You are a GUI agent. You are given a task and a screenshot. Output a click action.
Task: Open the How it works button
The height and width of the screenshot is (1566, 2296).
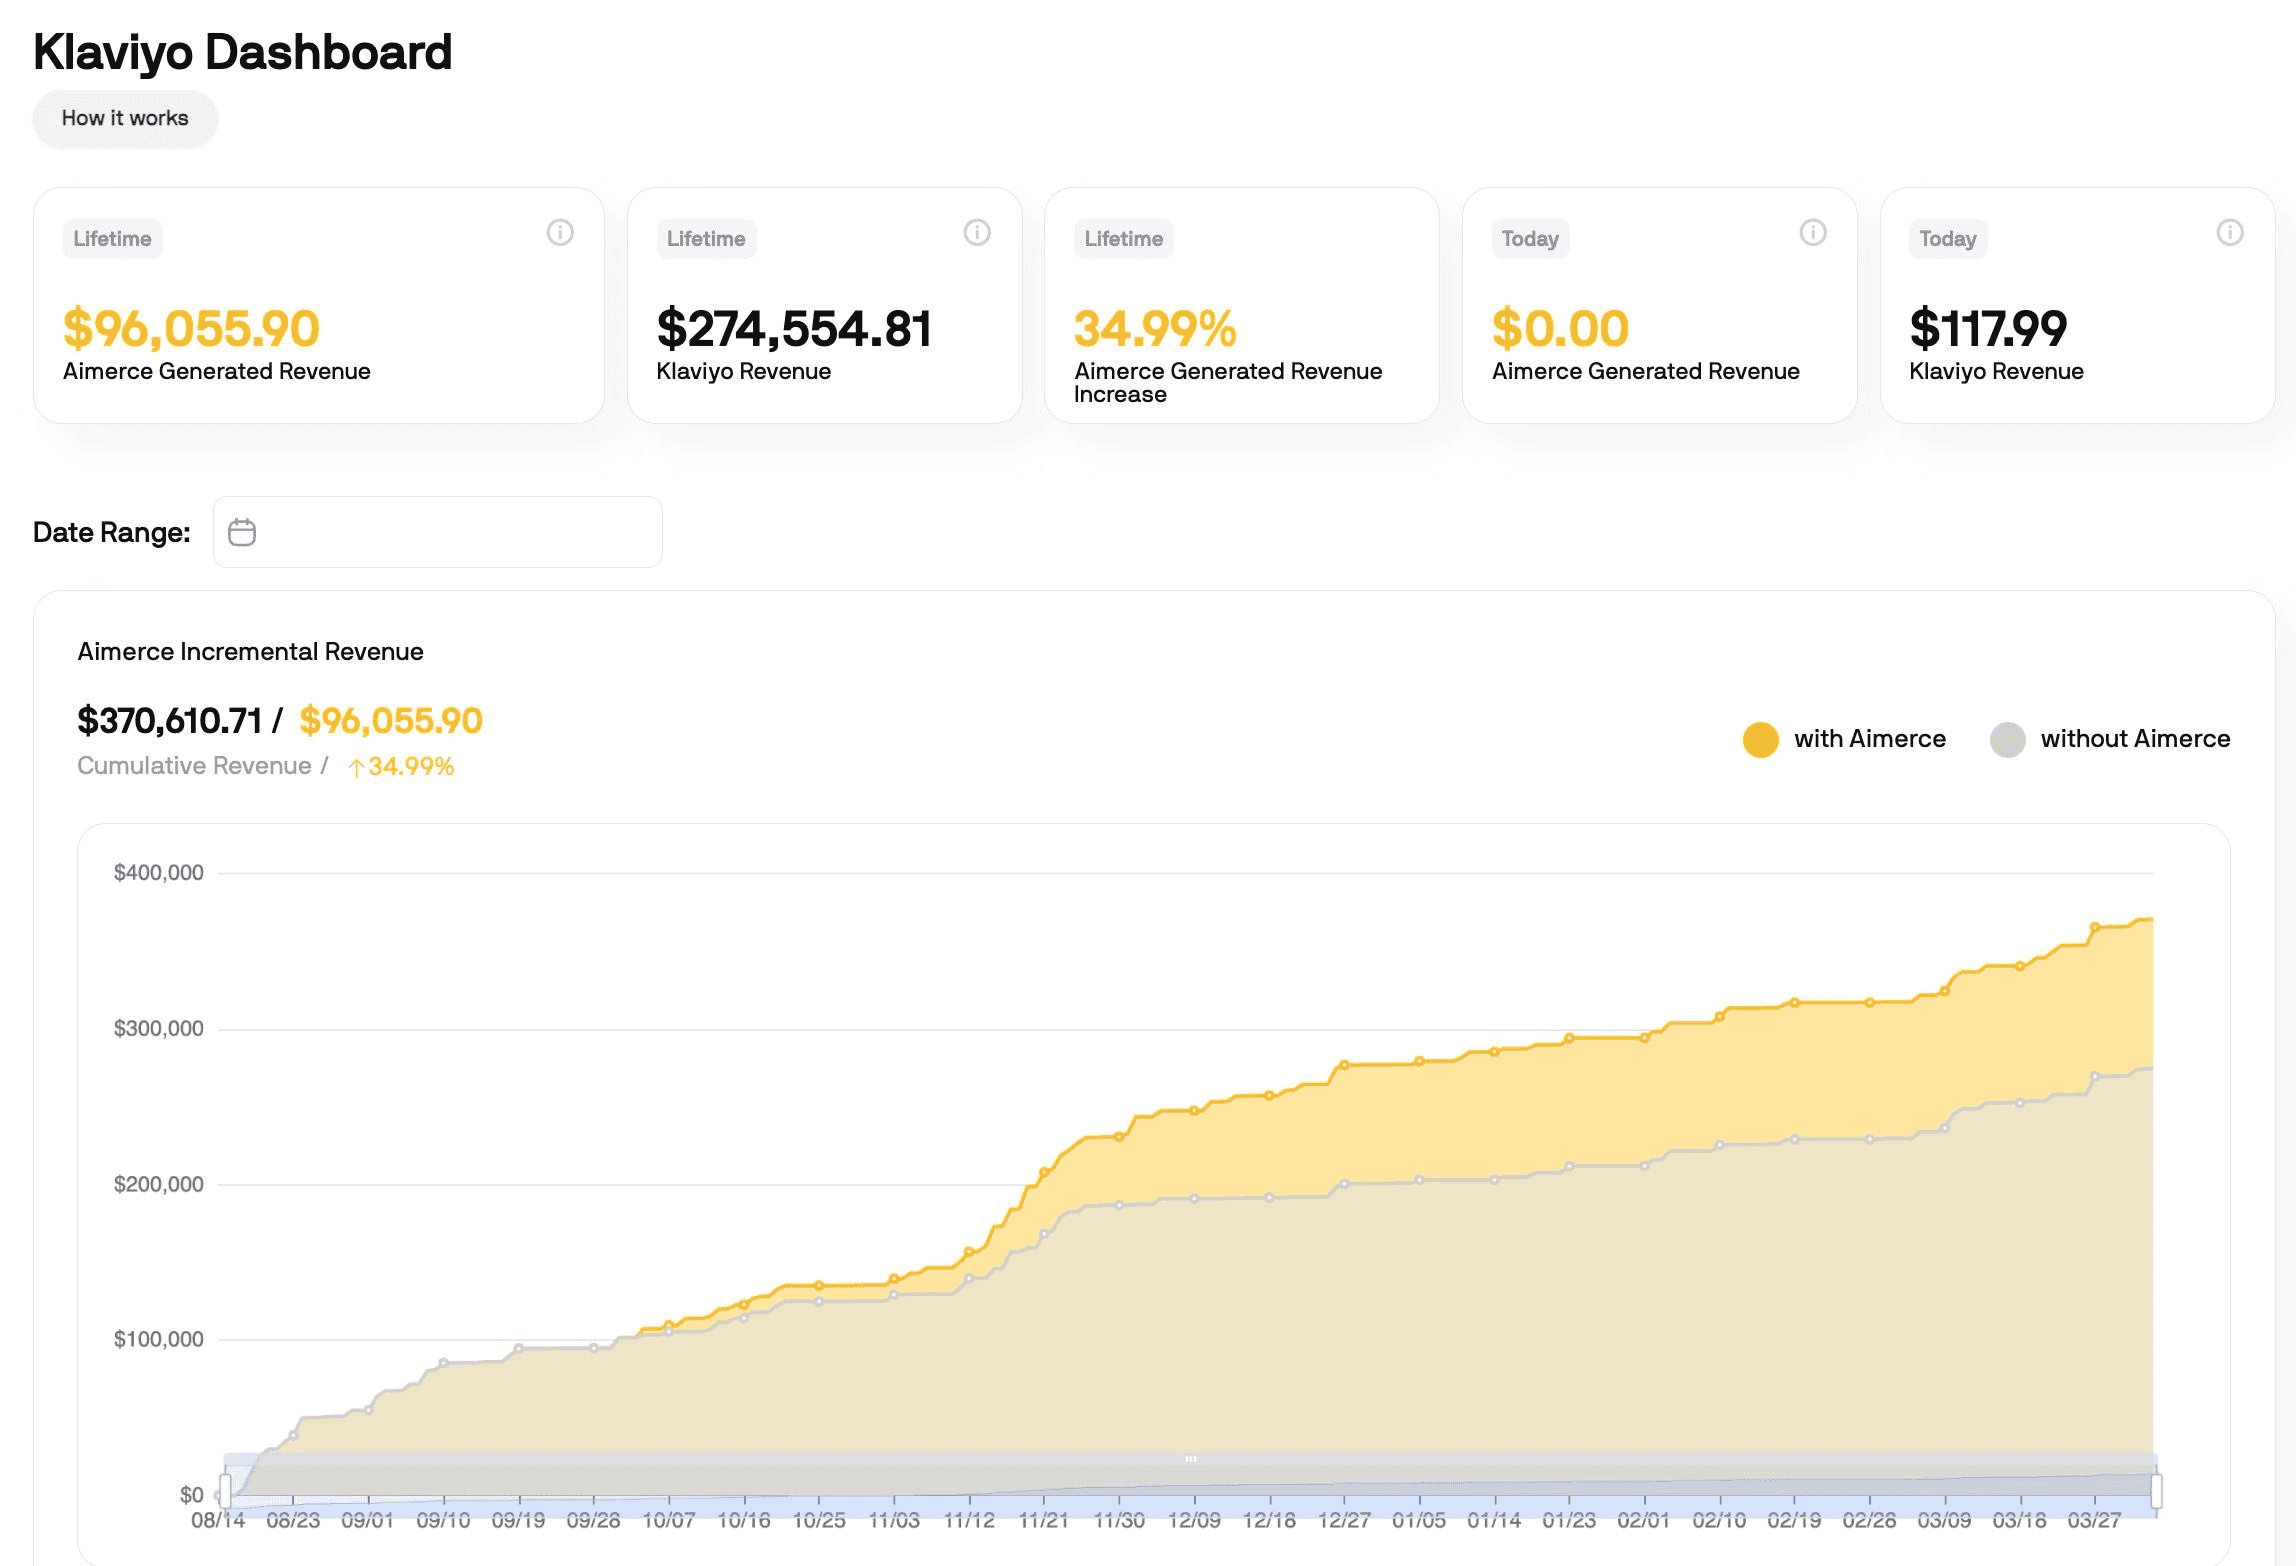pyautogui.click(x=125, y=118)
